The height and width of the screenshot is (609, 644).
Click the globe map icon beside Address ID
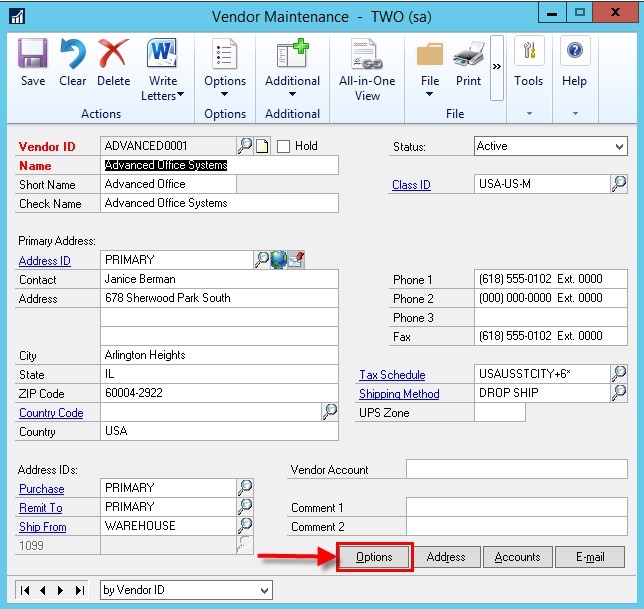coord(278,260)
